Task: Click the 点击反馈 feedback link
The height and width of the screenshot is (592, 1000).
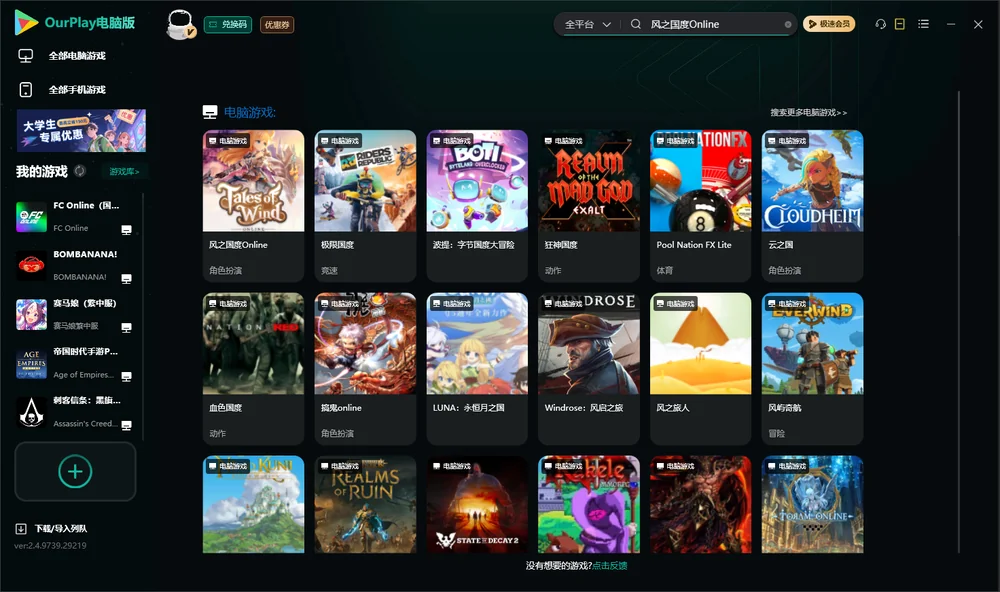Action: point(610,566)
